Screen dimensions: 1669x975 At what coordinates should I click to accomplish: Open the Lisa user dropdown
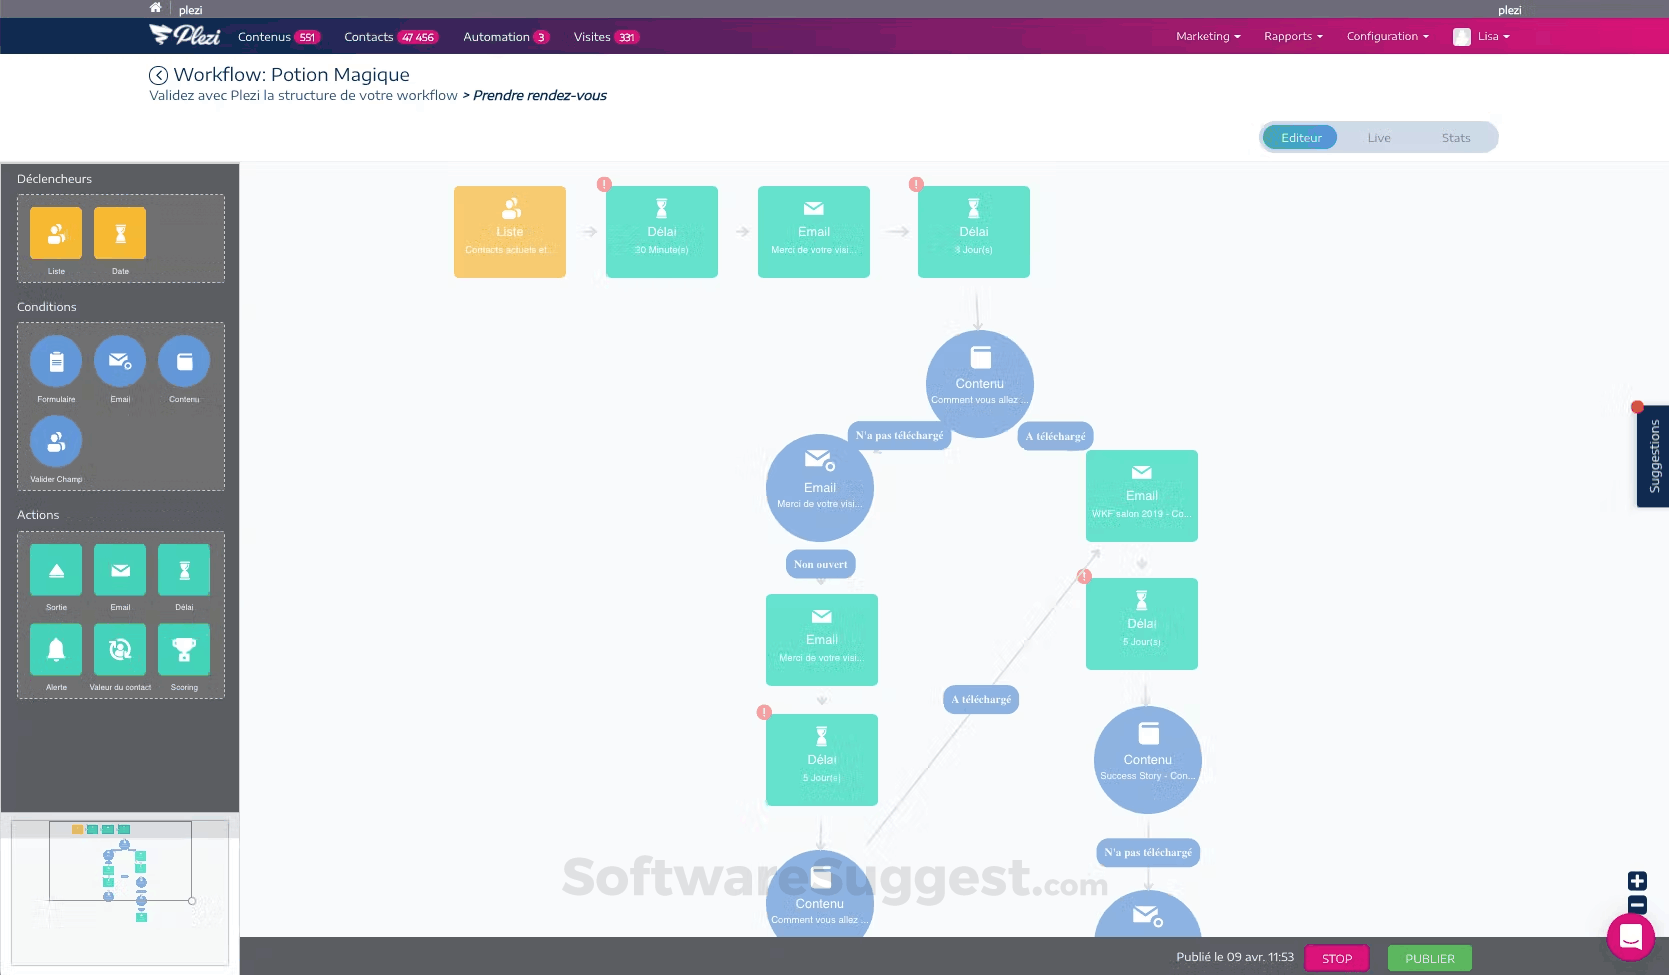pyautogui.click(x=1482, y=36)
